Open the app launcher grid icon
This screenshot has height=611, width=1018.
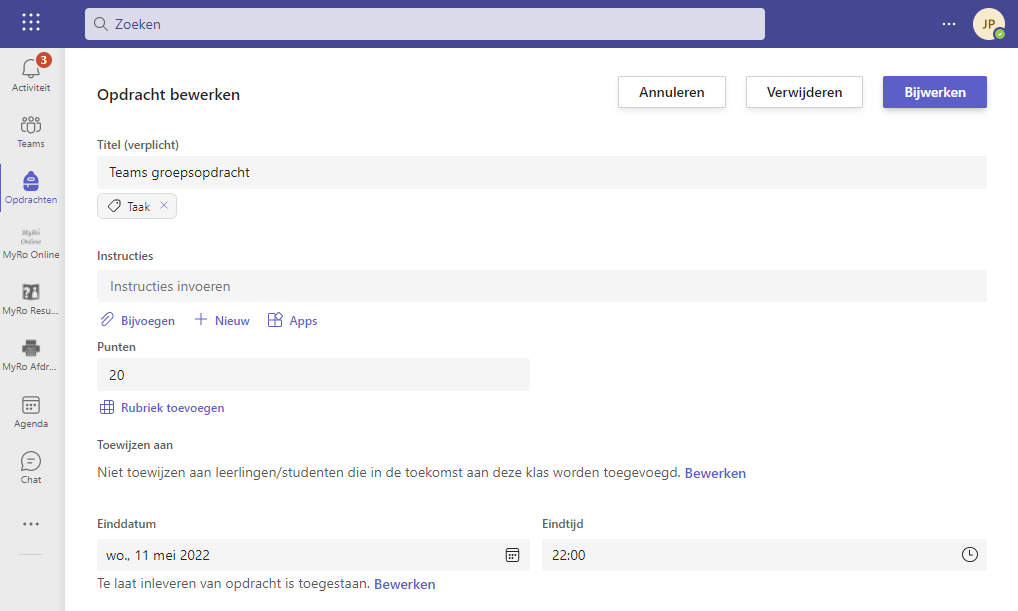(31, 23)
